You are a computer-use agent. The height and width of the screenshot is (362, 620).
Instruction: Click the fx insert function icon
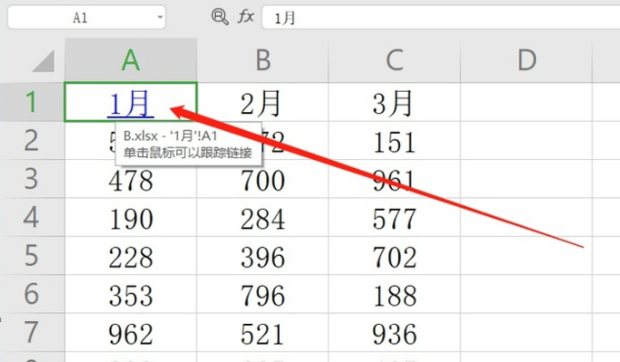[x=246, y=17]
